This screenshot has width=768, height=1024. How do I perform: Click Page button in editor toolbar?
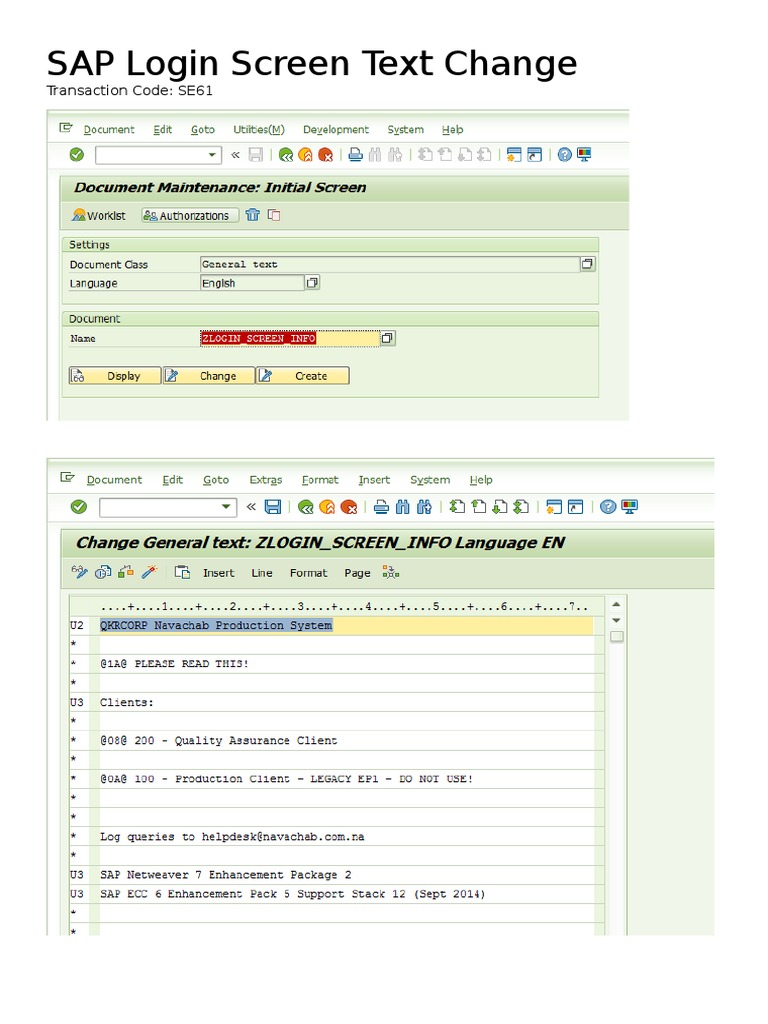tap(357, 573)
